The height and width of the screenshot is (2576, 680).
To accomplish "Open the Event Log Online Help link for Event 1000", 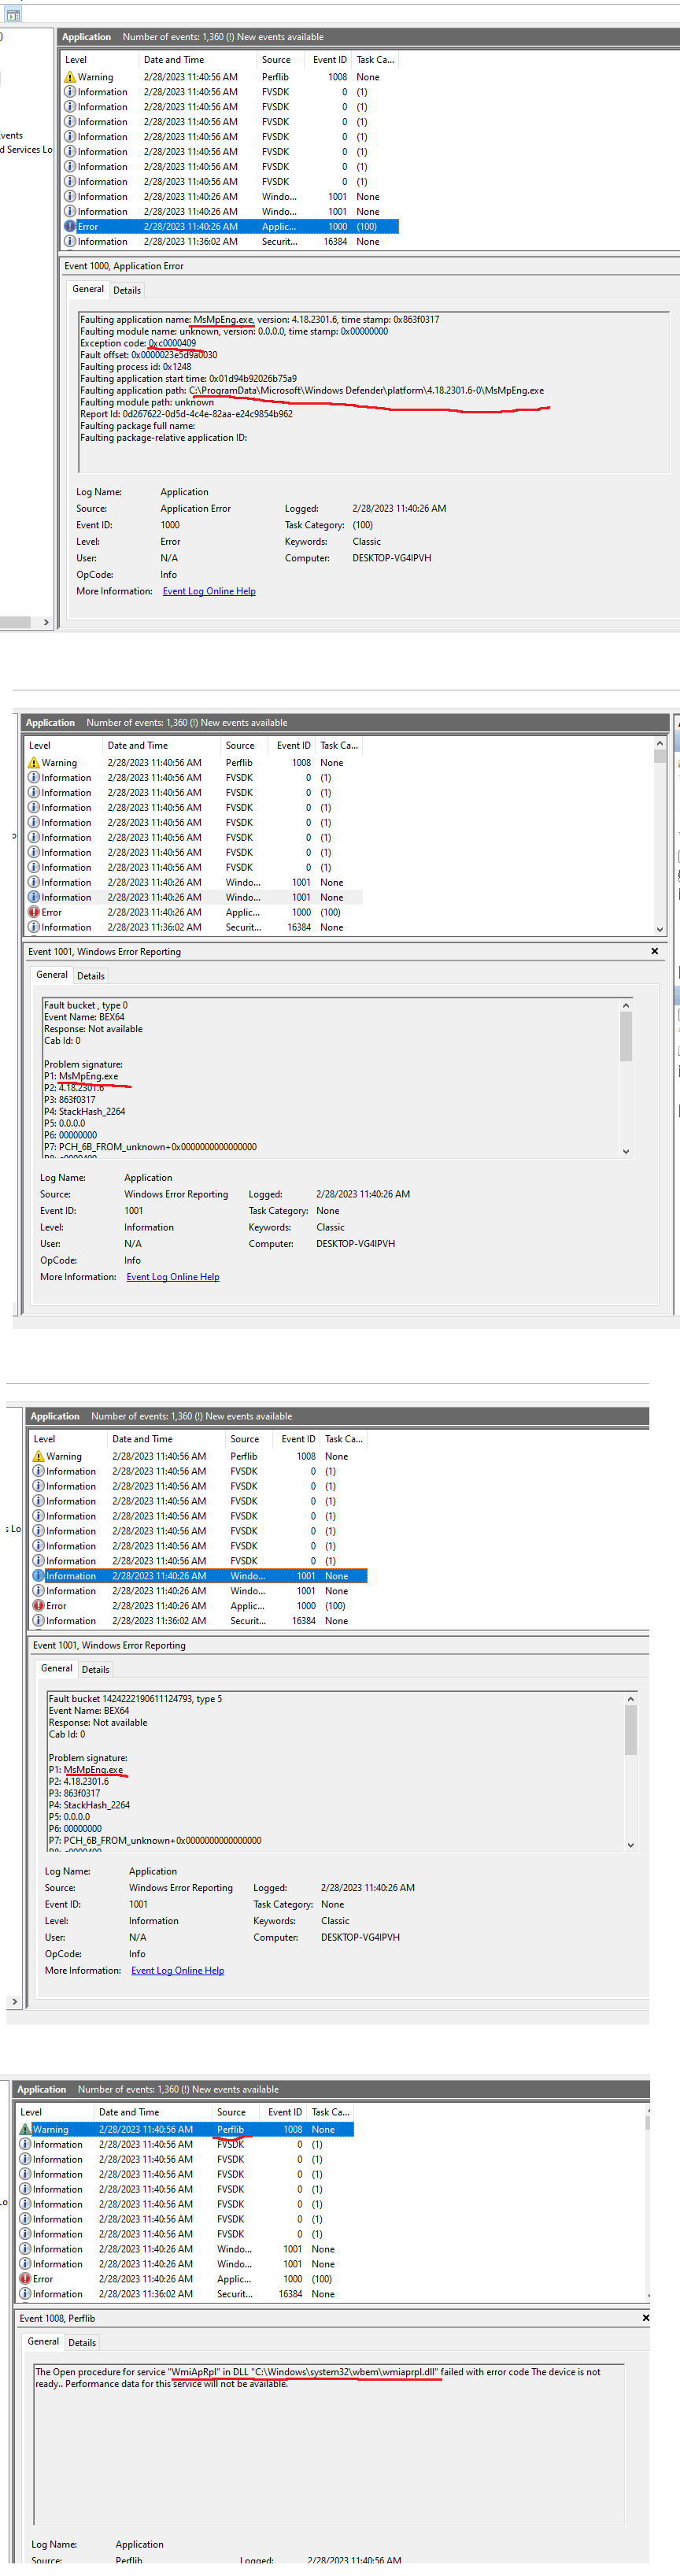I will pos(209,591).
